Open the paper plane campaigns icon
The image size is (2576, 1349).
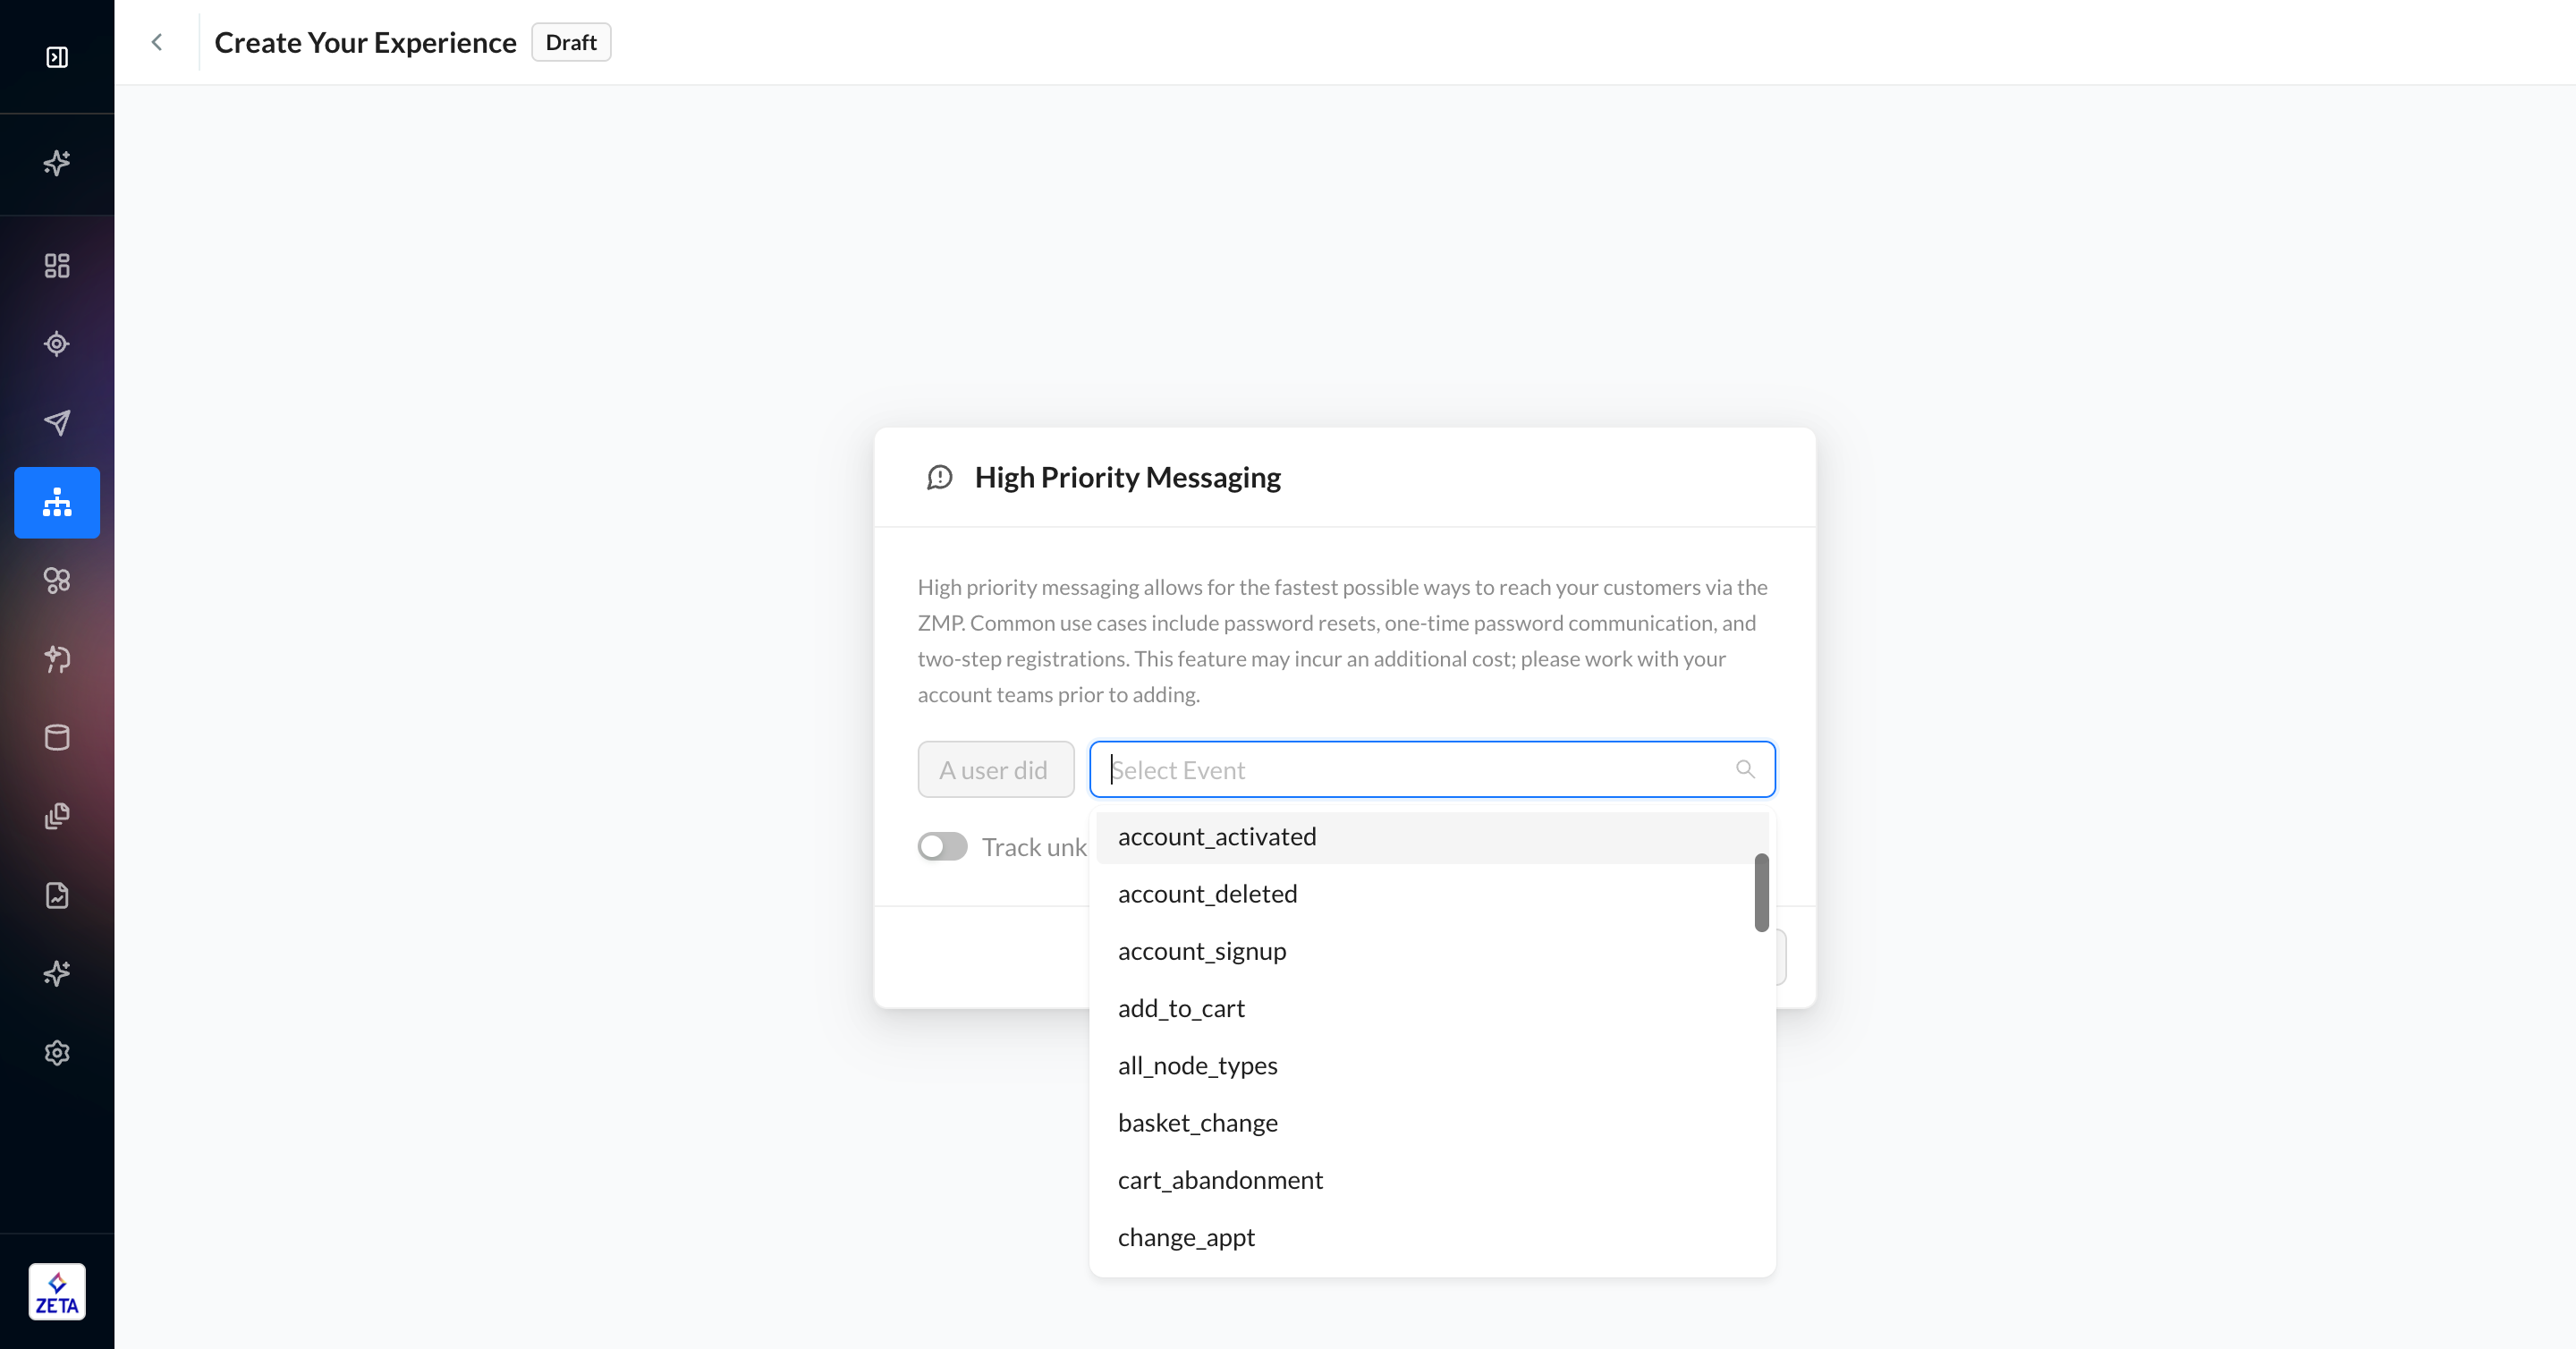click(x=57, y=422)
